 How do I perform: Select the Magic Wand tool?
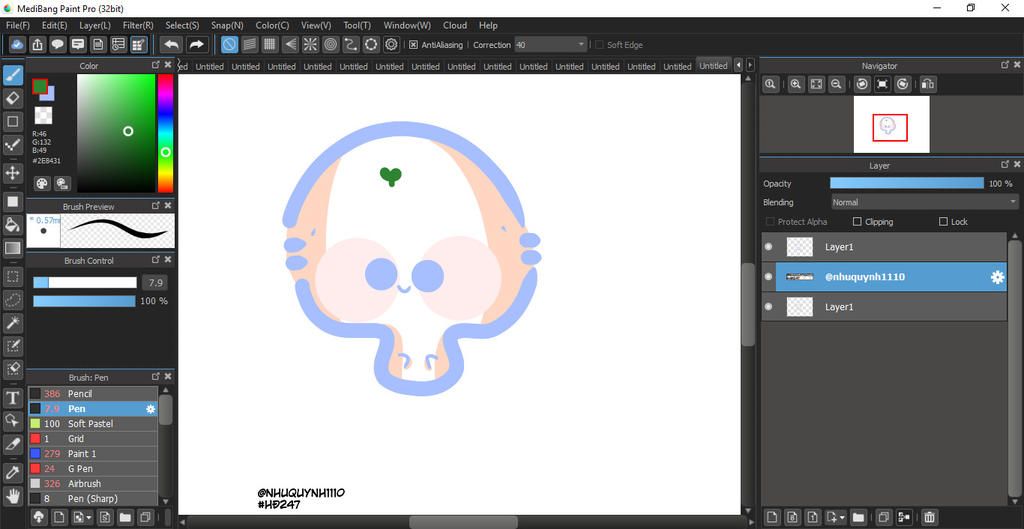coord(12,323)
